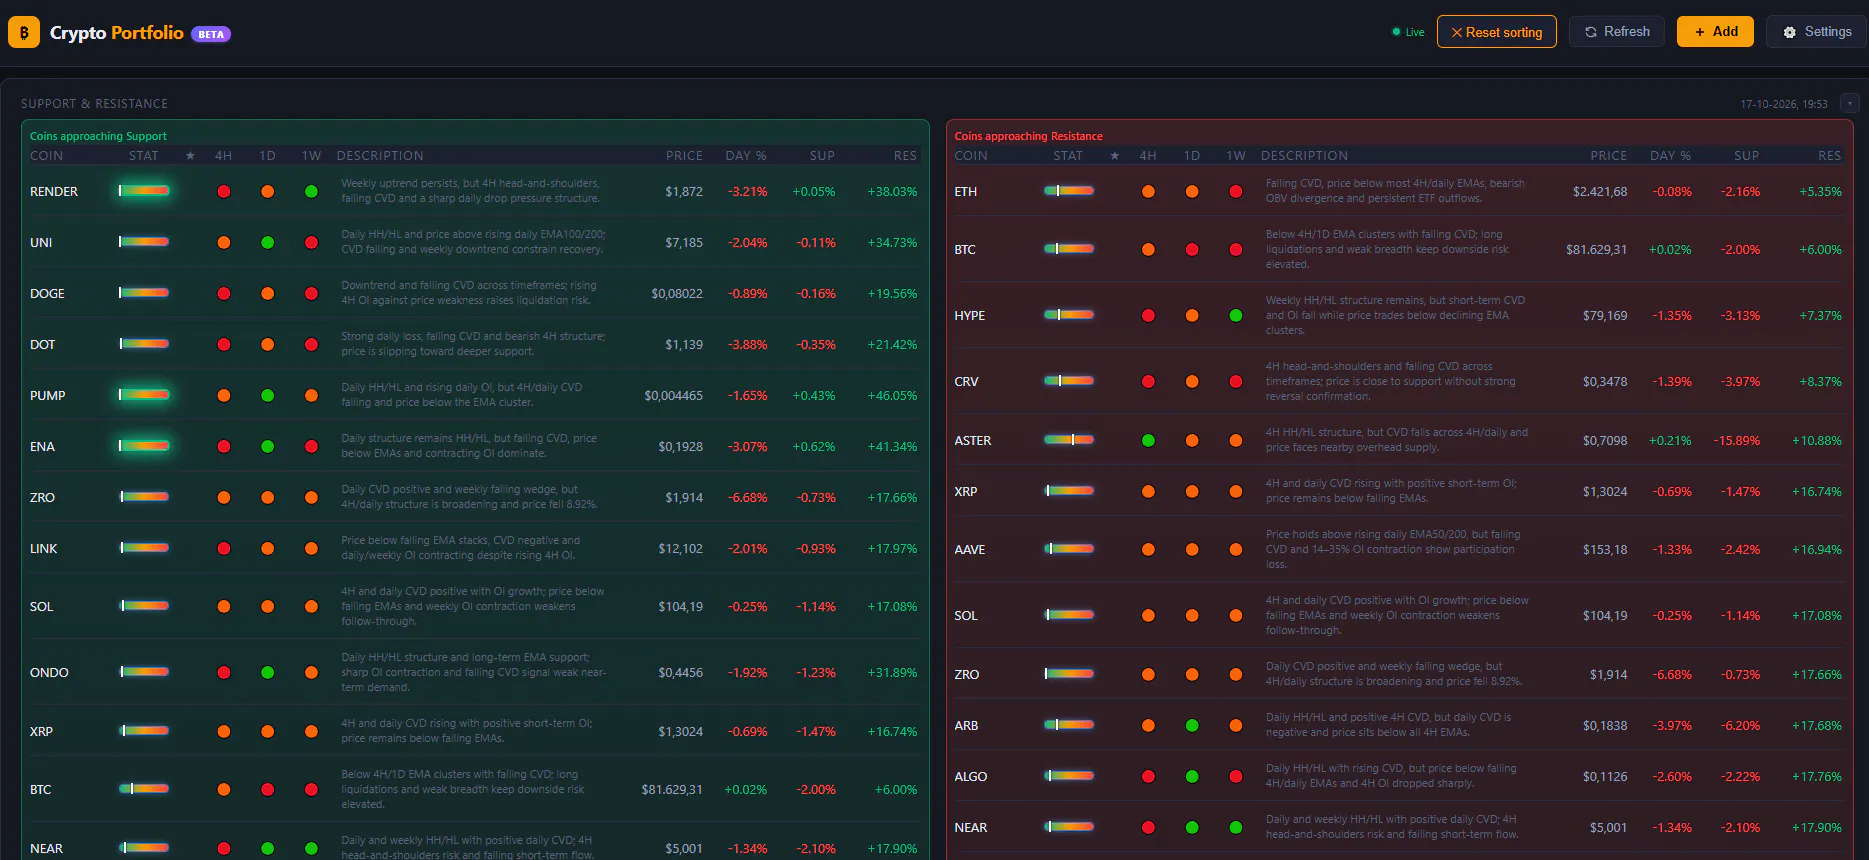Click RENDER's STAT range bar
This screenshot has width=1869, height=860.
144,190
